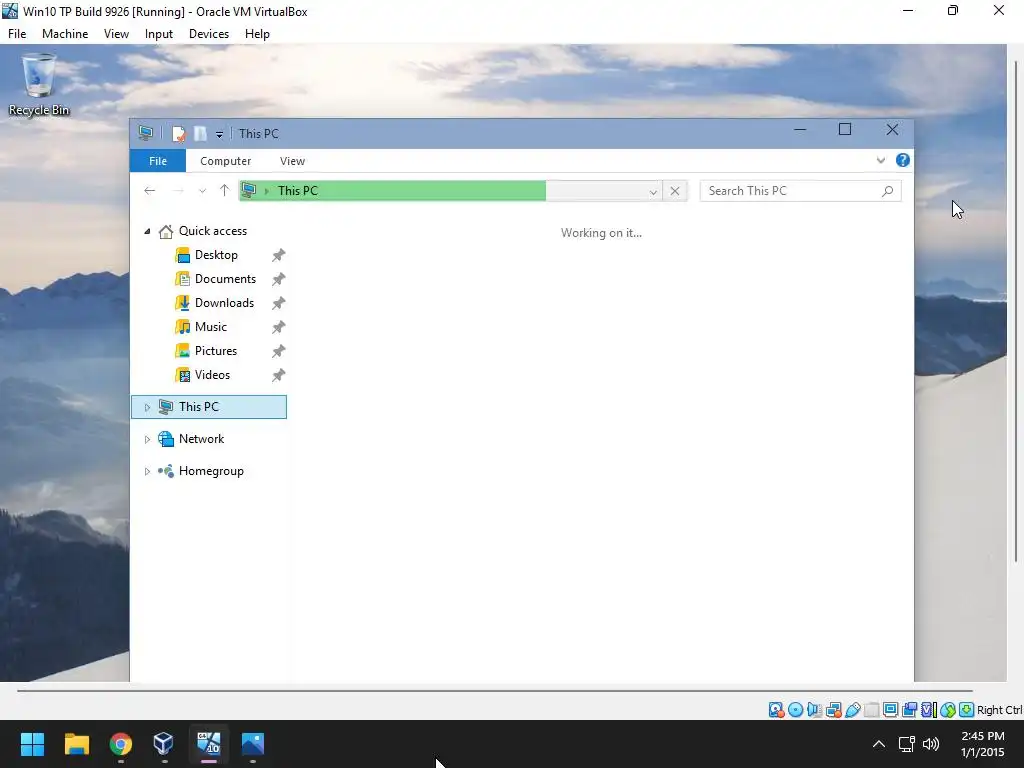Click the Properties icon in the quick access toolbar
Screen dimensions: 1024x768
(178, 134)
